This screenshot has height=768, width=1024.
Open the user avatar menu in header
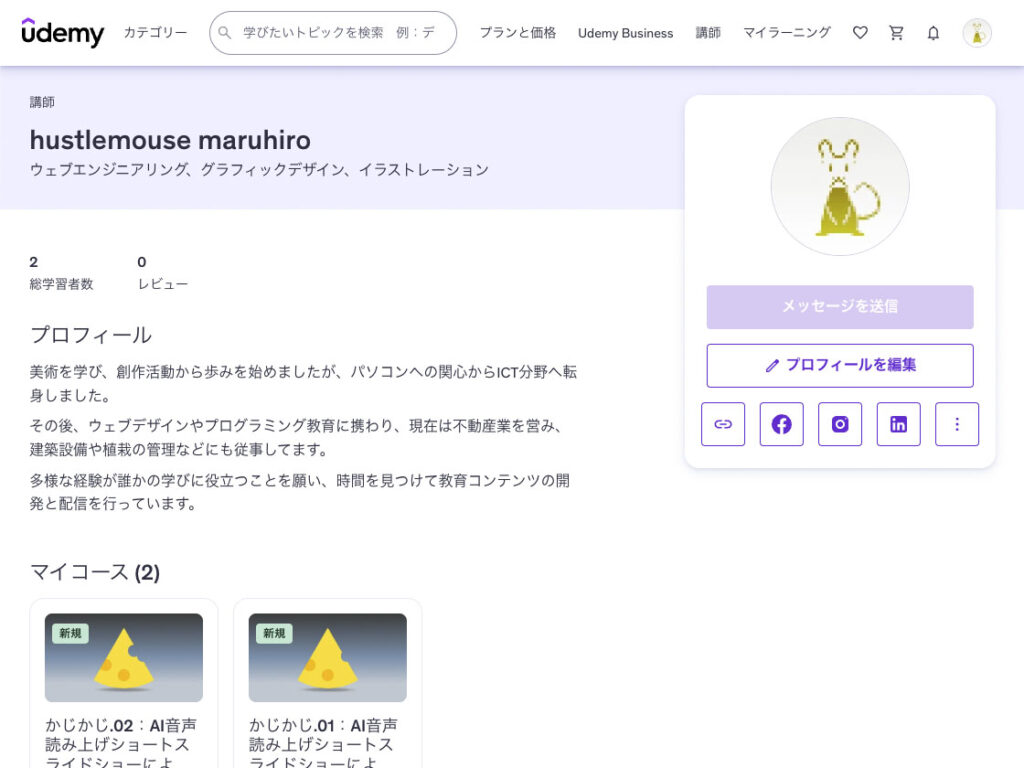[x=977, y=33]
